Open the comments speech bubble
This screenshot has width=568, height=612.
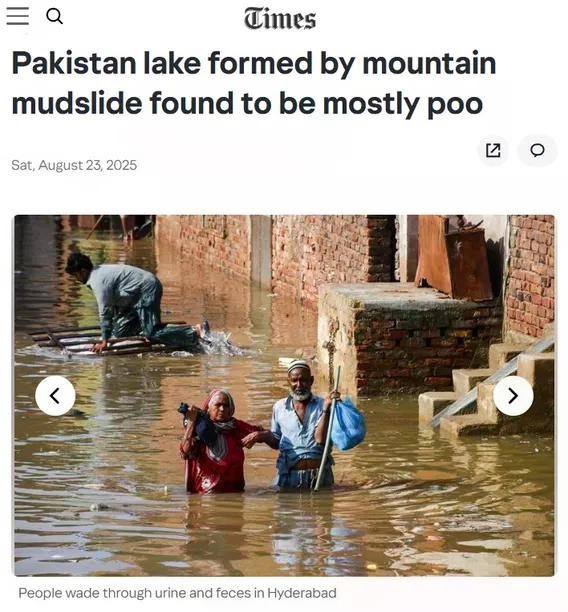537,150
